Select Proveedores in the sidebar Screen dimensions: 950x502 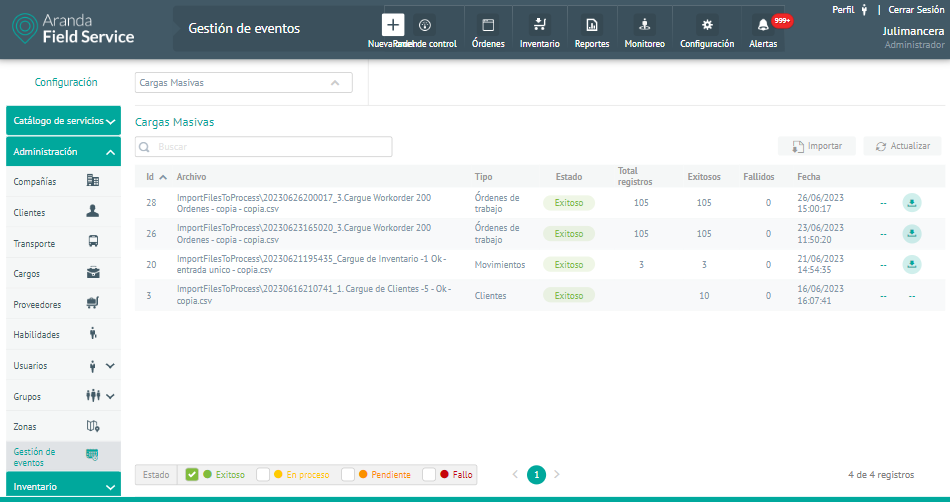tap(37, 305)
